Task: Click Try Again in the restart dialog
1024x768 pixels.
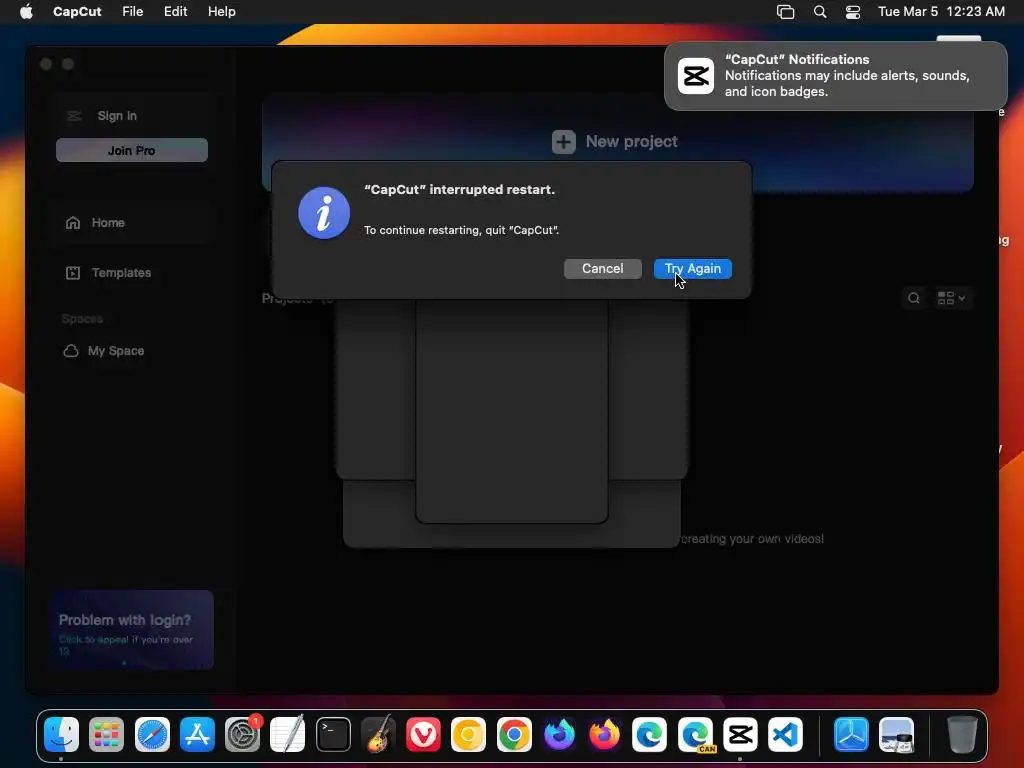Action: tap(692, 268)
